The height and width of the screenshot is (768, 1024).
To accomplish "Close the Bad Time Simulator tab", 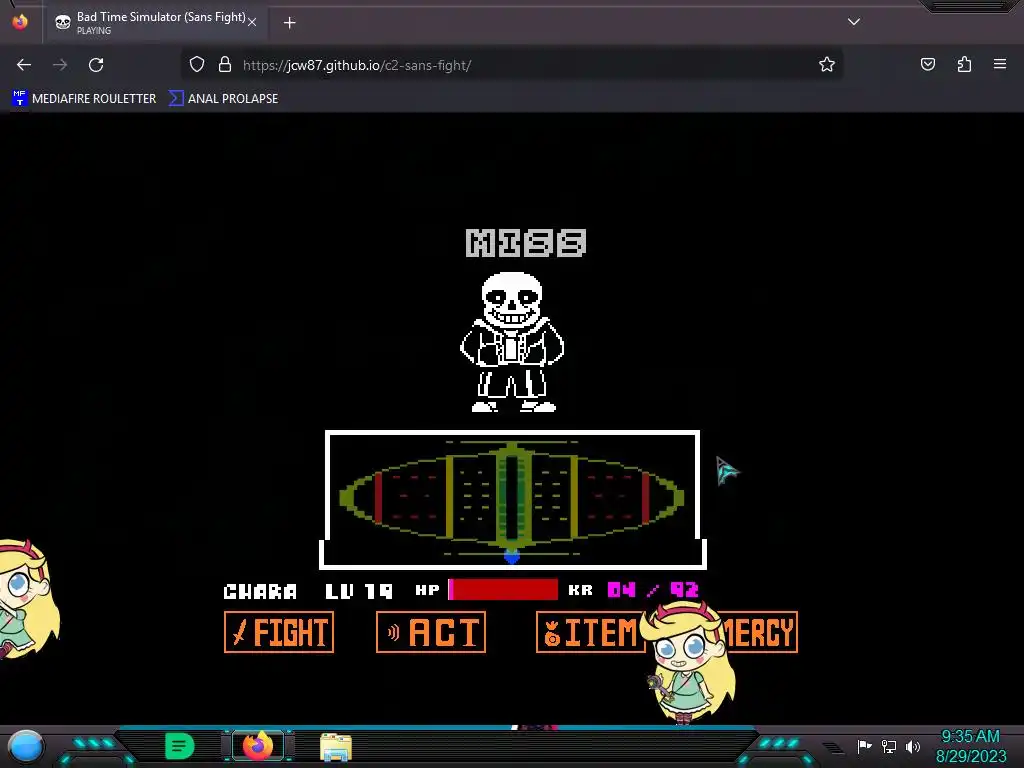I will coord(252,22).
